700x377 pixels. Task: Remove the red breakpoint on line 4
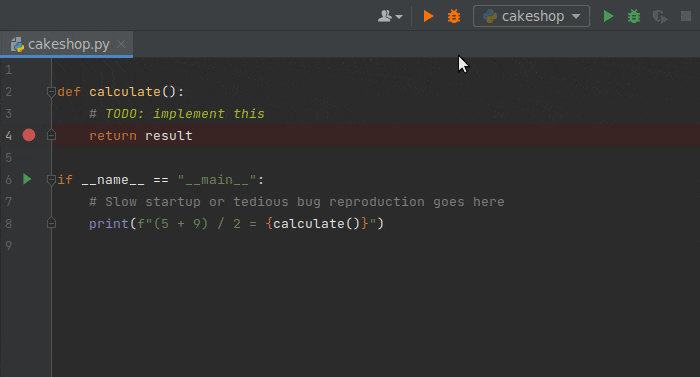[29, 135]
